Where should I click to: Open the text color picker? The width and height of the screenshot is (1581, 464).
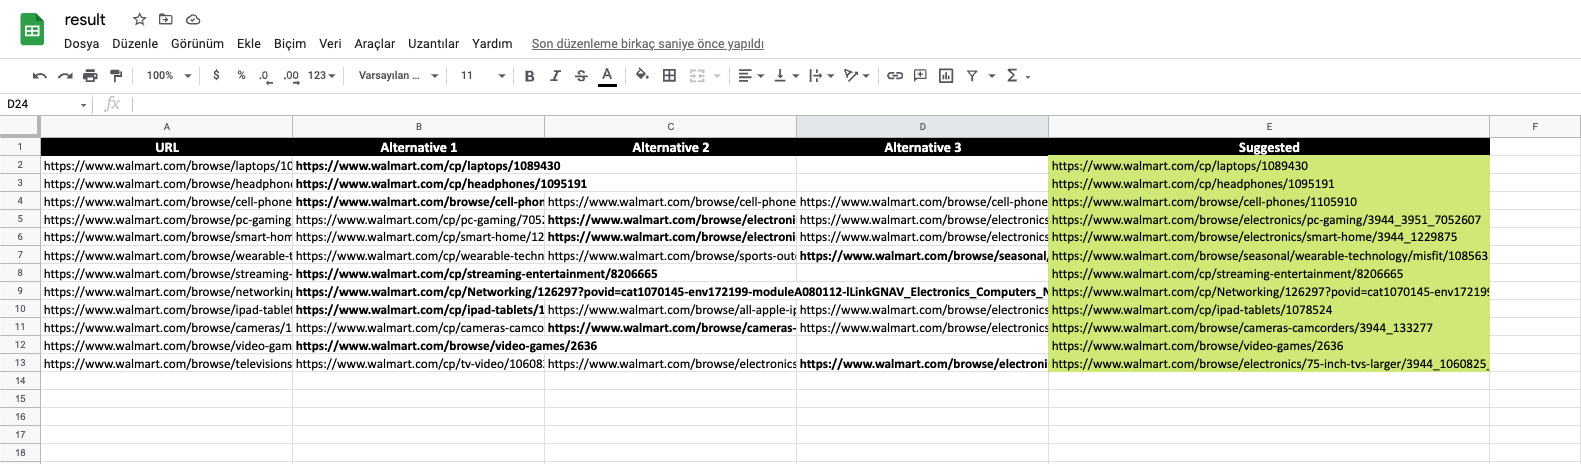click(607, 76)
